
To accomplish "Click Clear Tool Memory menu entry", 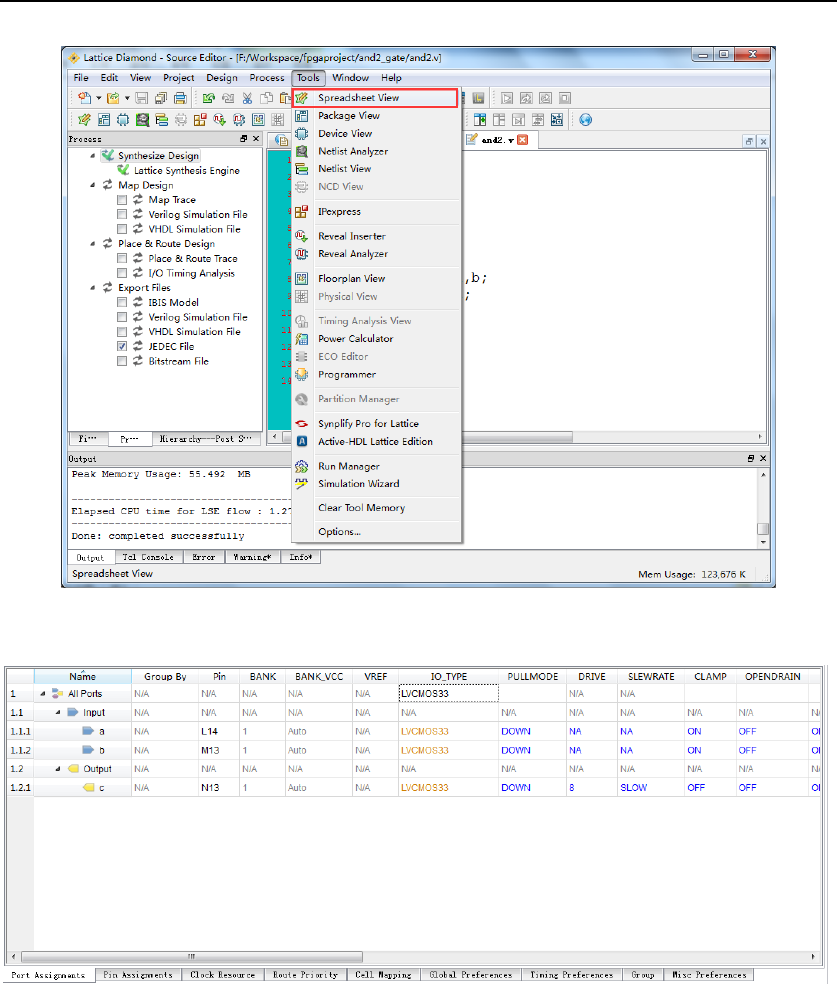I will point(361,508).
